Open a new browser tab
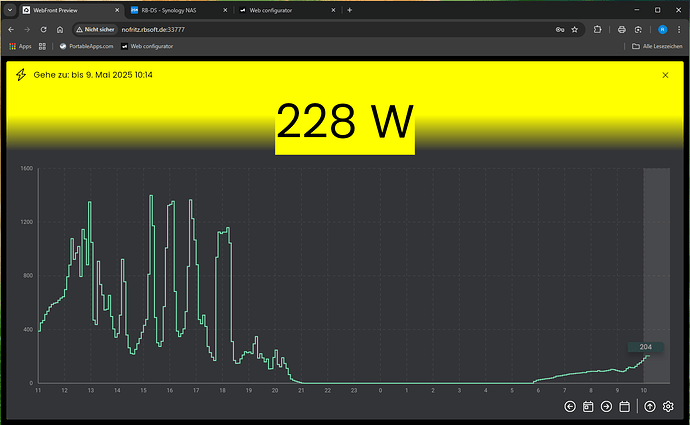The image size is (690, 425). point(349,10)
